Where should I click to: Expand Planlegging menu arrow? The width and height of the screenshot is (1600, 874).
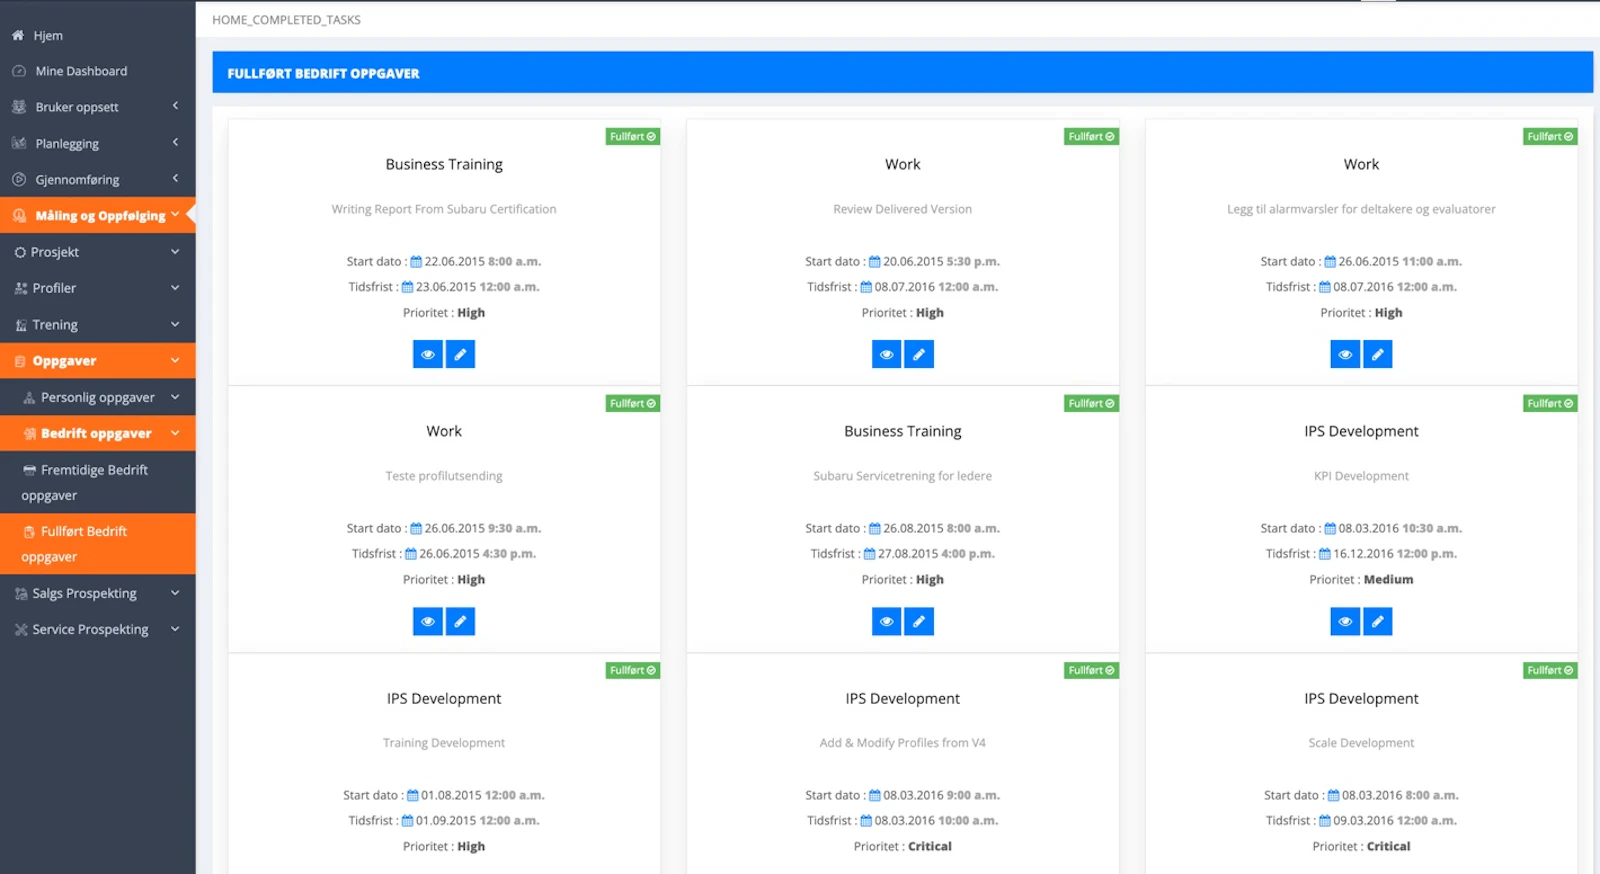[x=175, y=142]
